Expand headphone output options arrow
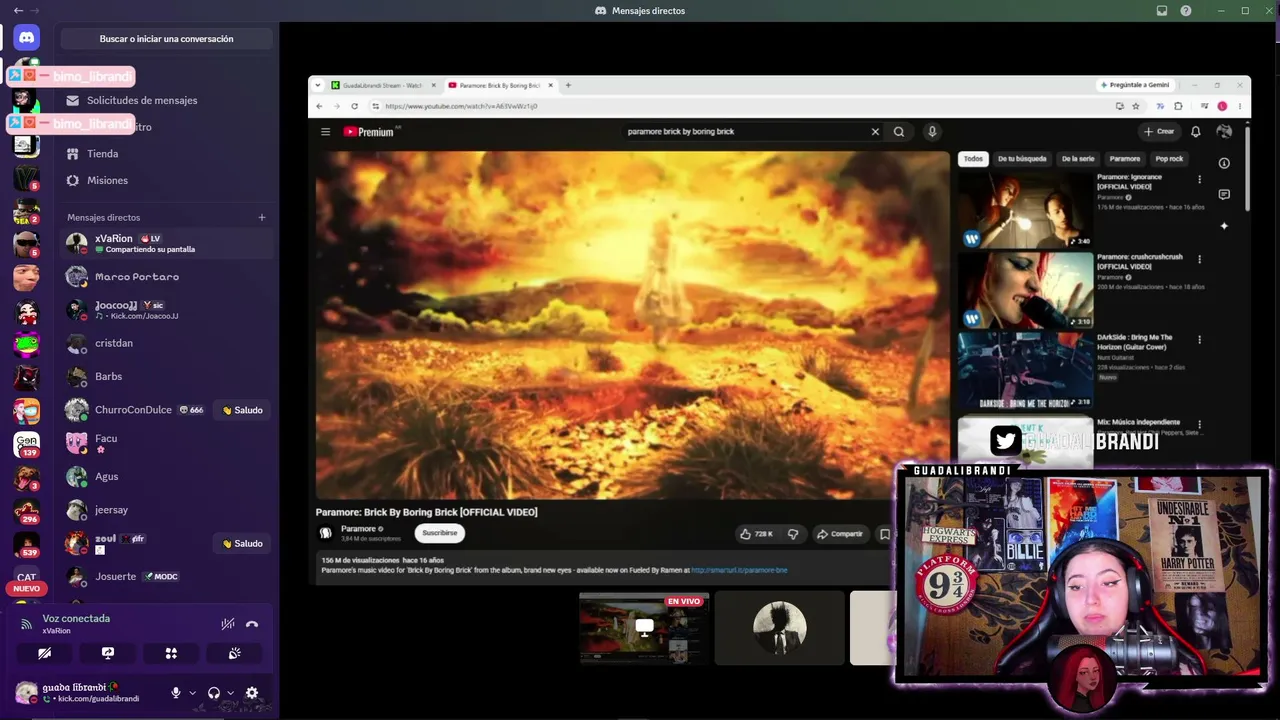The image size is (1280, 720). pyautogui.click(x=230, y=693)
